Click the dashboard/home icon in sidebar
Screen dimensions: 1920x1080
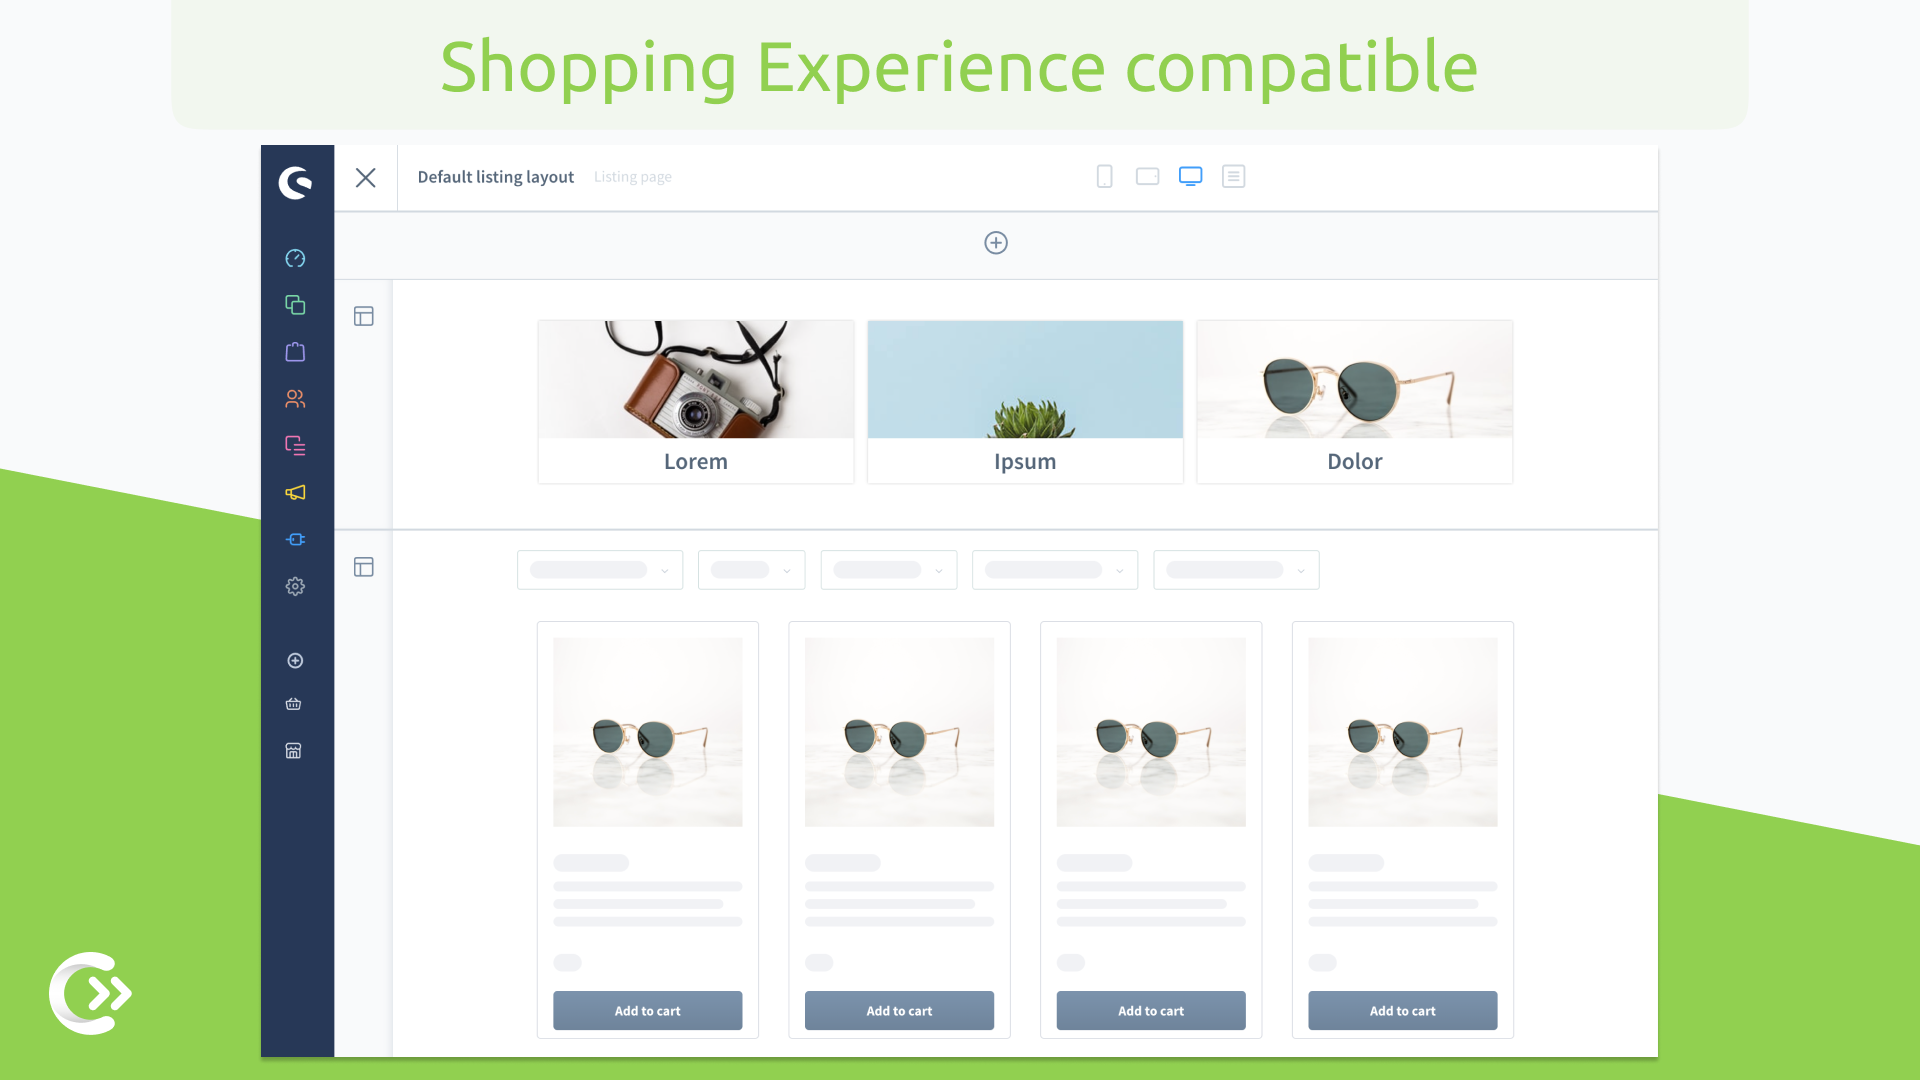coord(294,257)
